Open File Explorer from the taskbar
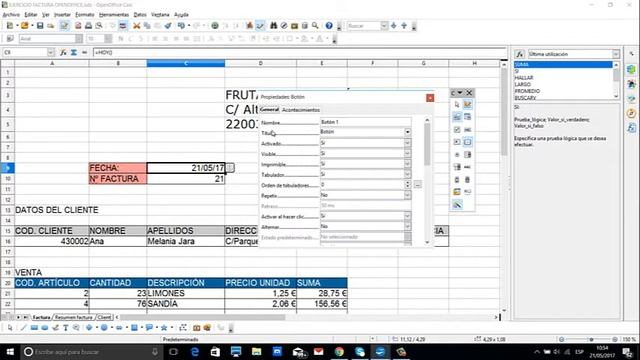 256,351
